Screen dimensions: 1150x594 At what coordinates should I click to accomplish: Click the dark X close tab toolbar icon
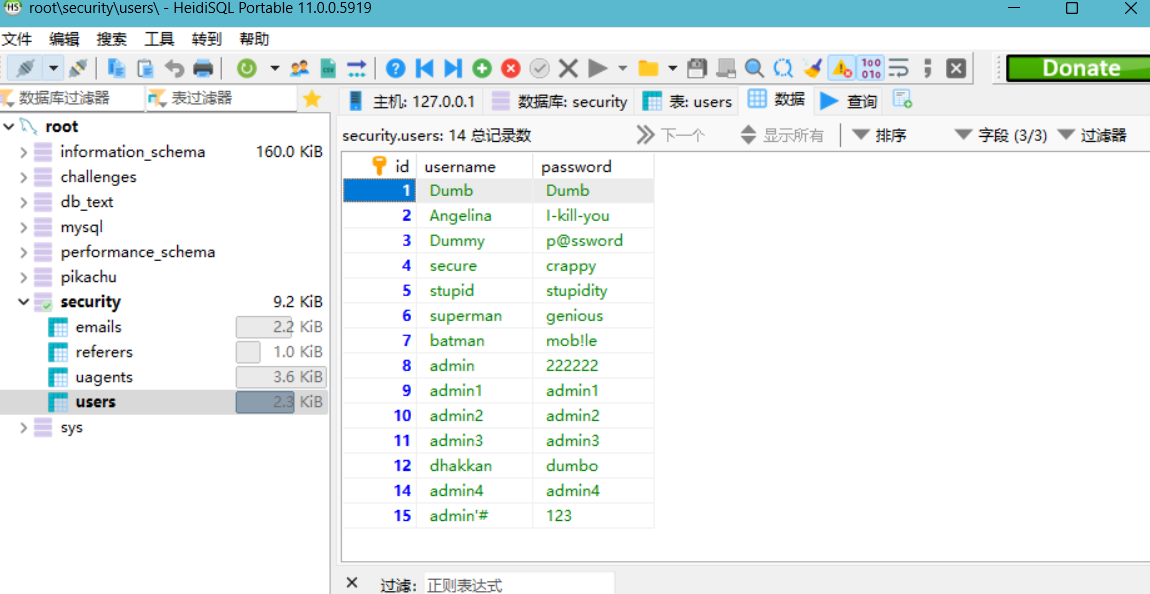tap(955, 69)
